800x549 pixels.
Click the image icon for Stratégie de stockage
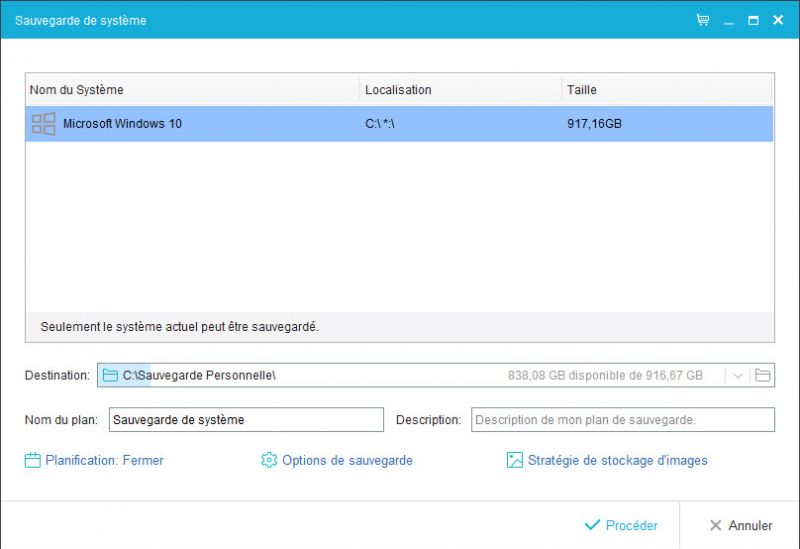tap(514, 460)
